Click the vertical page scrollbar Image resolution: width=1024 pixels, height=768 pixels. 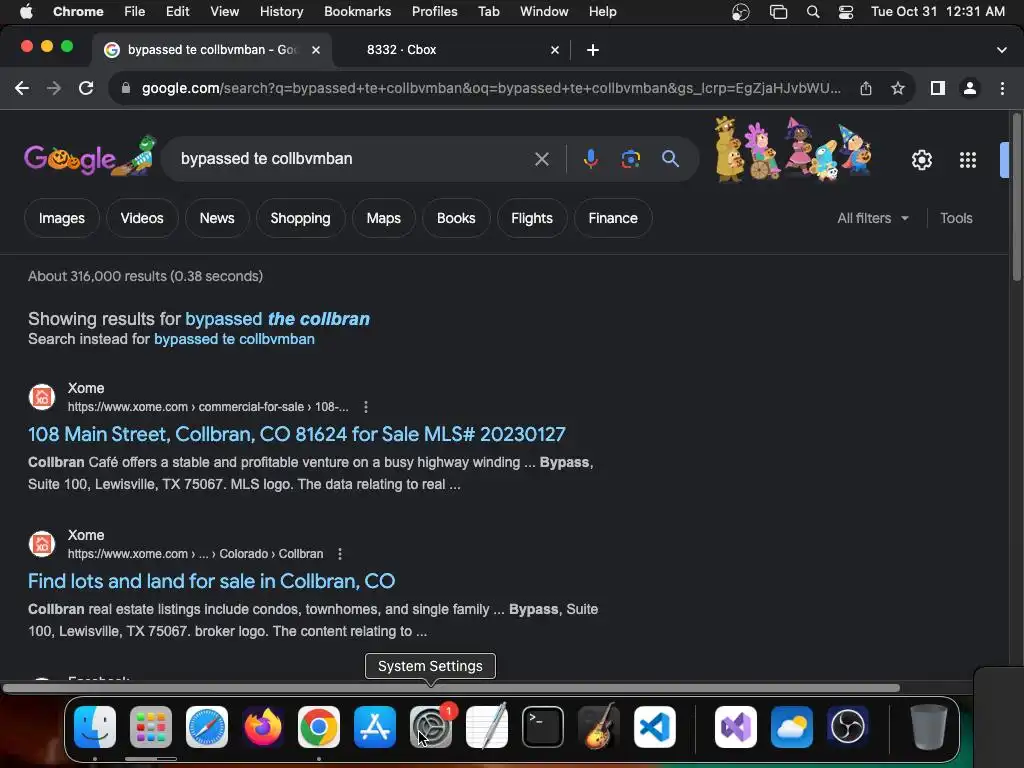(1017, 196)
